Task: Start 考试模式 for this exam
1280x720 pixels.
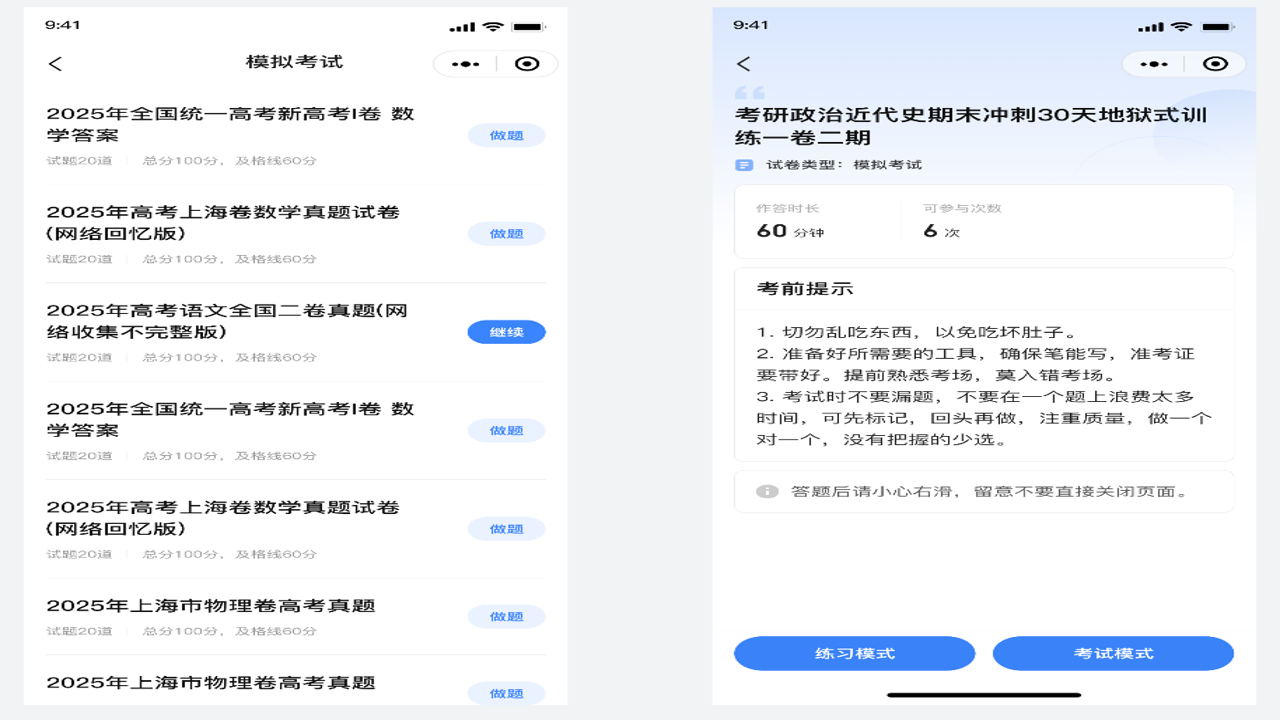Action: 1113,653
